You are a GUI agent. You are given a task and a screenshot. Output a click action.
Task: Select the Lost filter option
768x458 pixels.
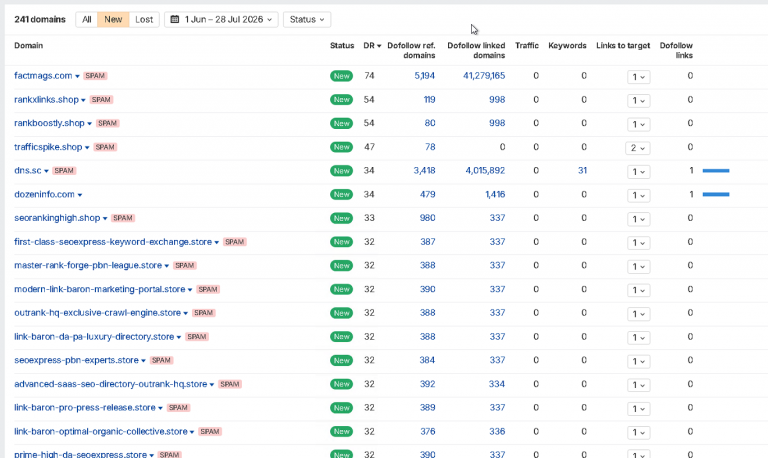[x=144, y=20]
